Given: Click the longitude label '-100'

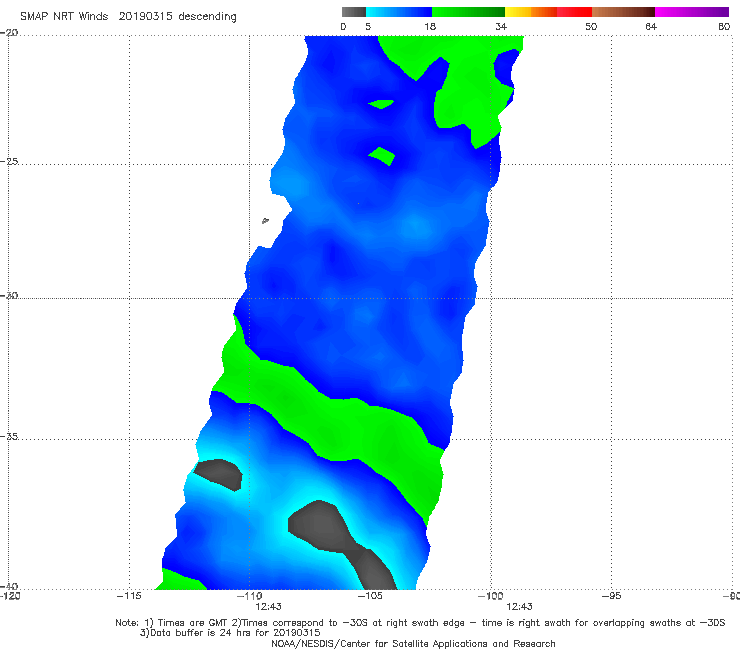Looking at the screenshot, I should 491,596.
